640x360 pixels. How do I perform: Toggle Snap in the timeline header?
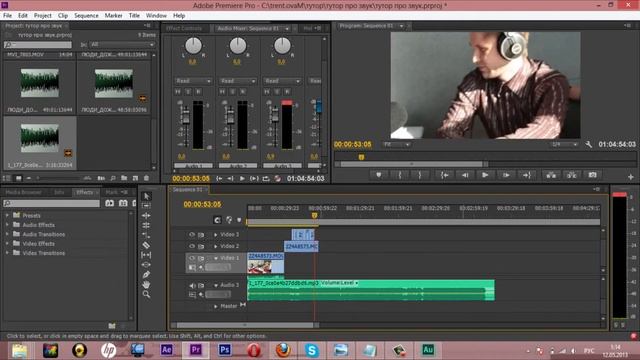coord(217,220)
